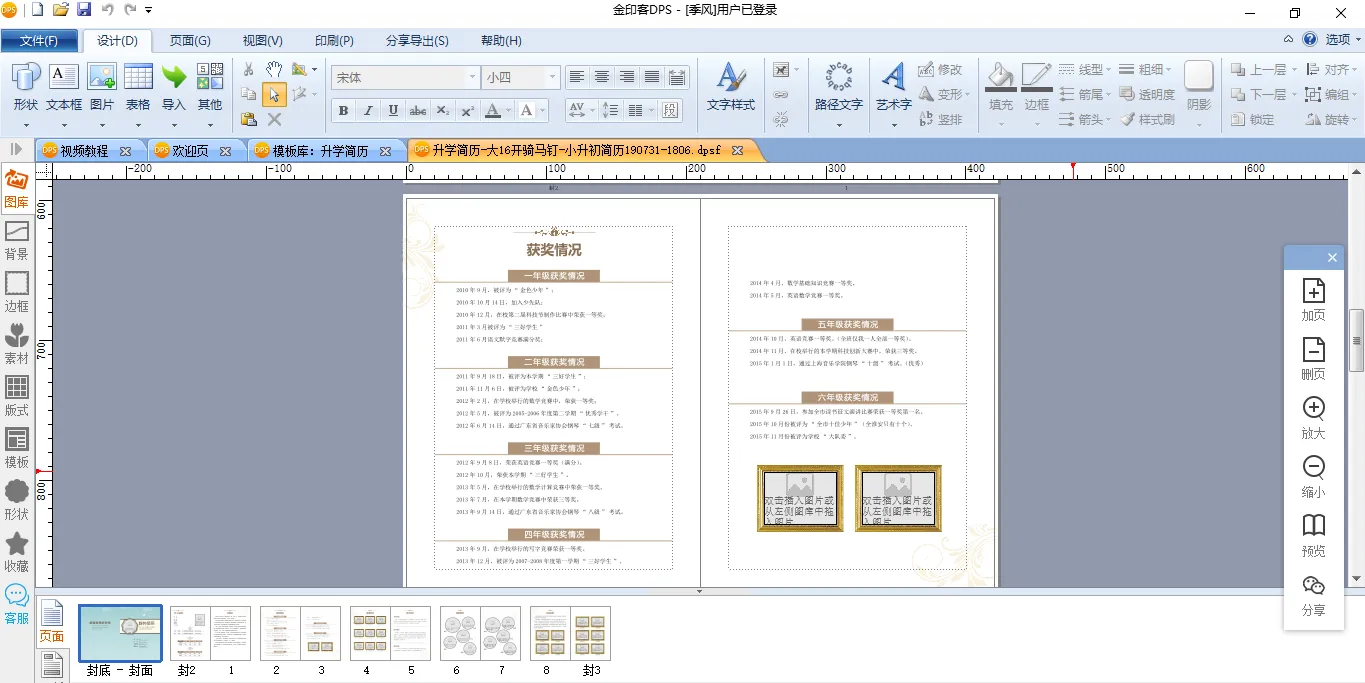Screen dimensions: 1365x683
Task: Switch to the 页面(G) ribbon tab
Action: [x=190, y=41]
